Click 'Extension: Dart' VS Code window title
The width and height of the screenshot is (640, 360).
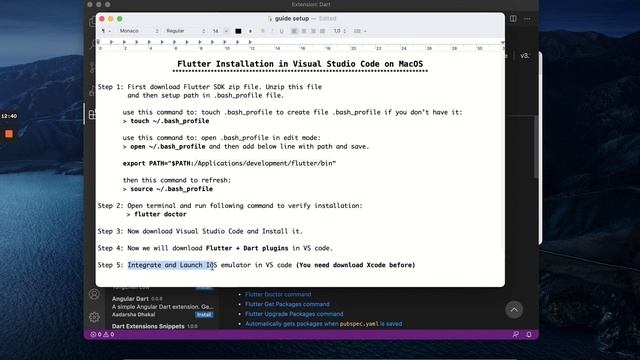311,4
